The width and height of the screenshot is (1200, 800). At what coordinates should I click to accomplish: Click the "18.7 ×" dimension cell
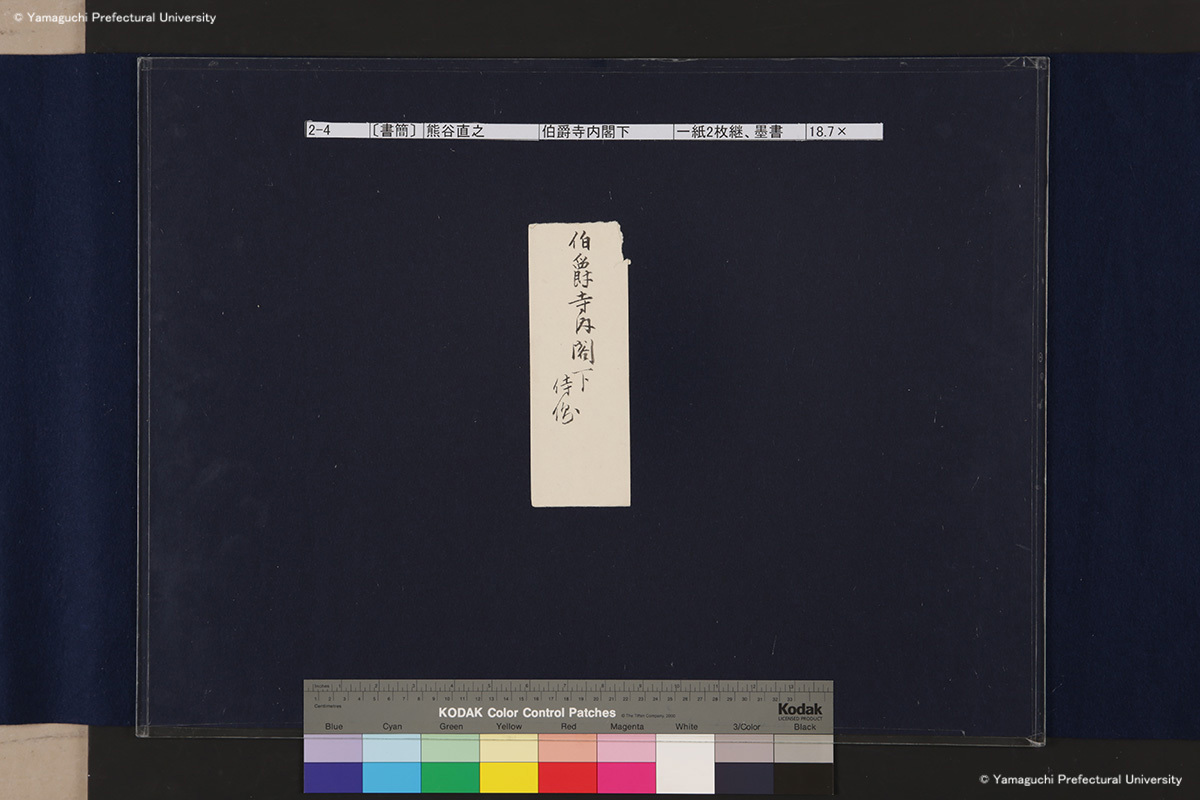pyautogui.click(x=844, y=131)
